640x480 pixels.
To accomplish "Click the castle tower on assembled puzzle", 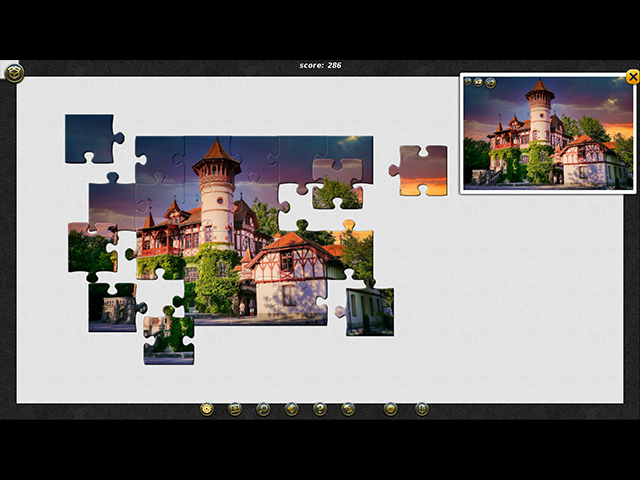I will click(217, 190).
